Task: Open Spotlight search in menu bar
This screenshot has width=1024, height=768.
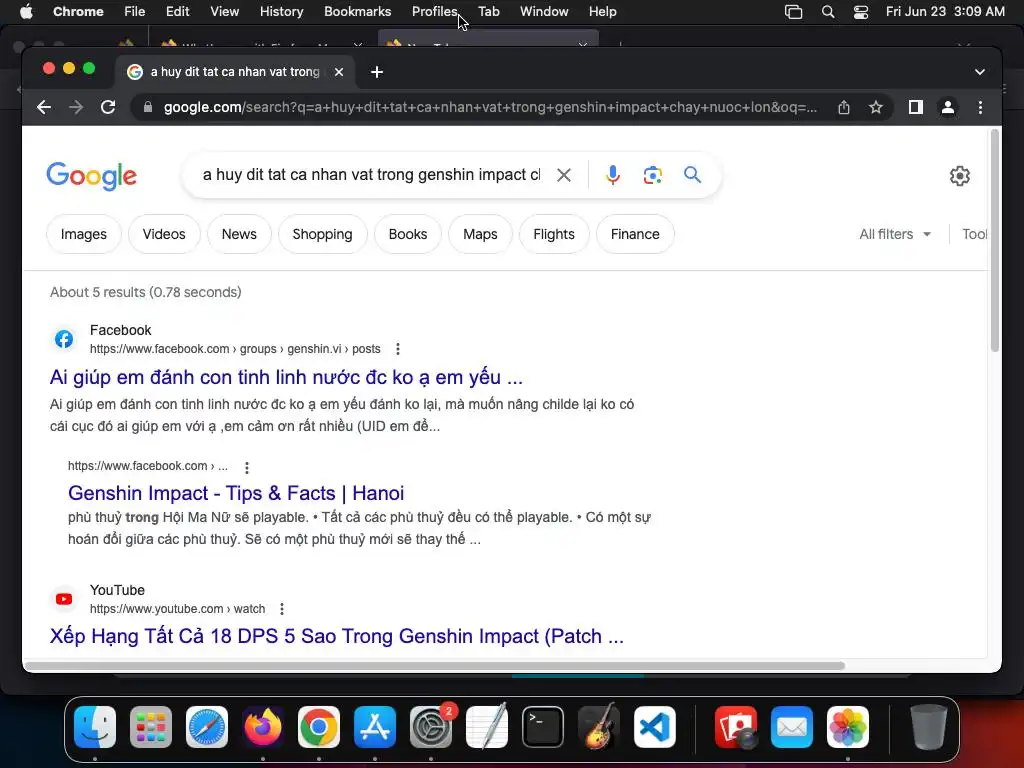Action: coord(827,12)
